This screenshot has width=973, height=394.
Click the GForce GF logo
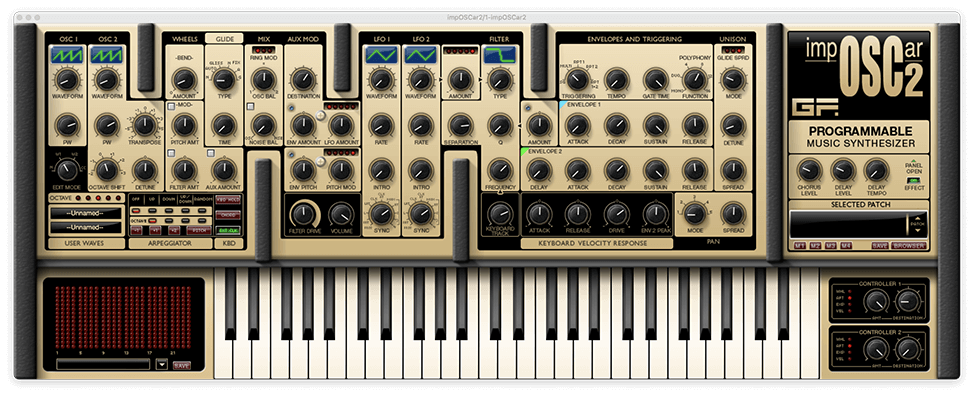[x=815, y=107]
